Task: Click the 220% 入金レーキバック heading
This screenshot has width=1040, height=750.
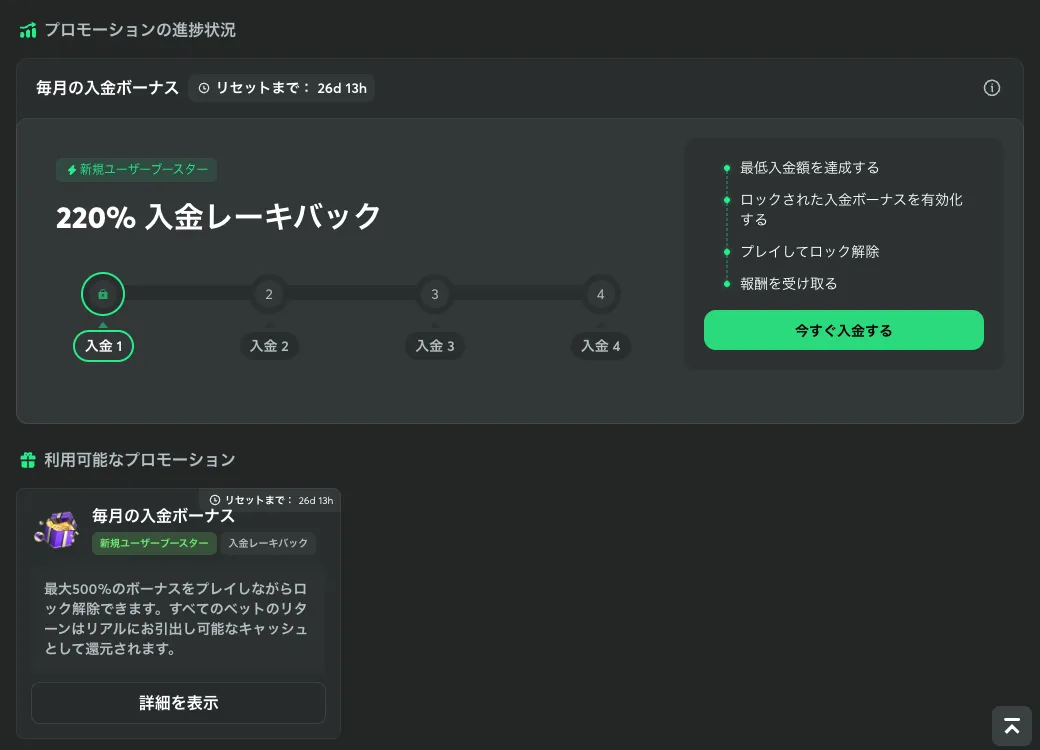Action: [218, 217]
